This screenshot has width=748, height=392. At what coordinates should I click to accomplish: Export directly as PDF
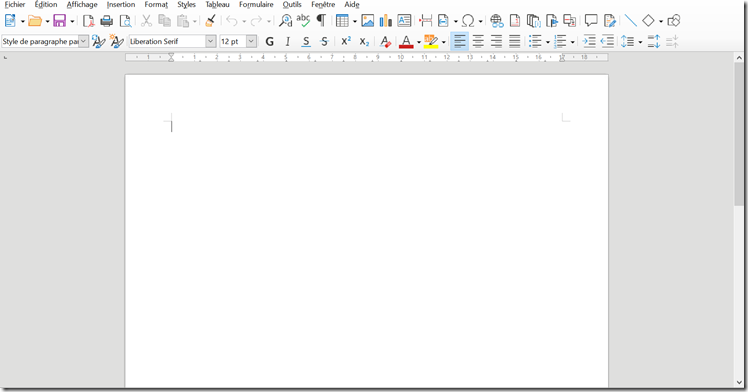88,21
